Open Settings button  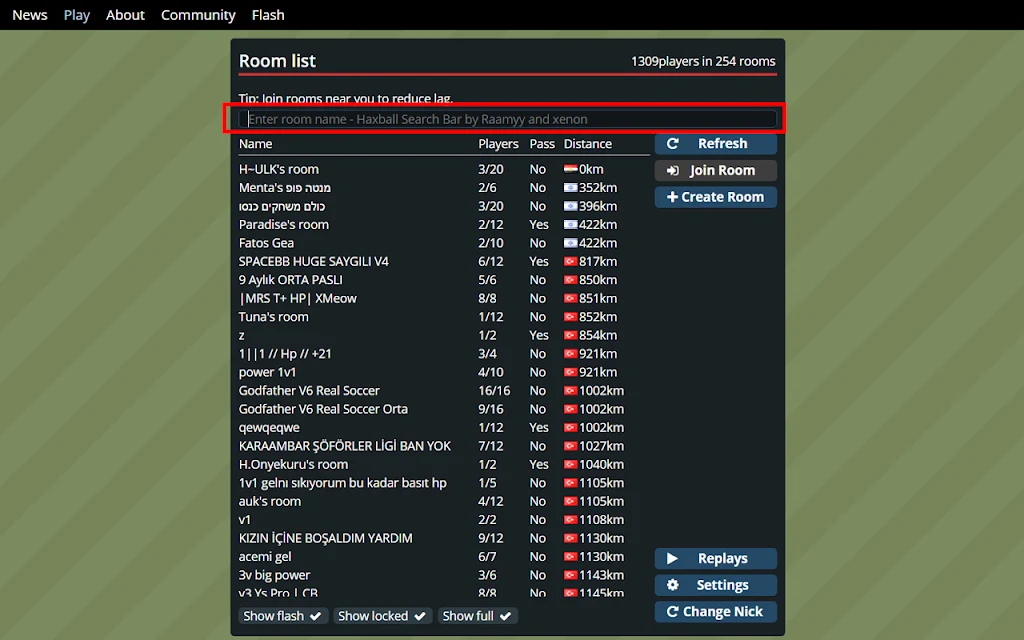pyautogui.click(x=716, y=585)
